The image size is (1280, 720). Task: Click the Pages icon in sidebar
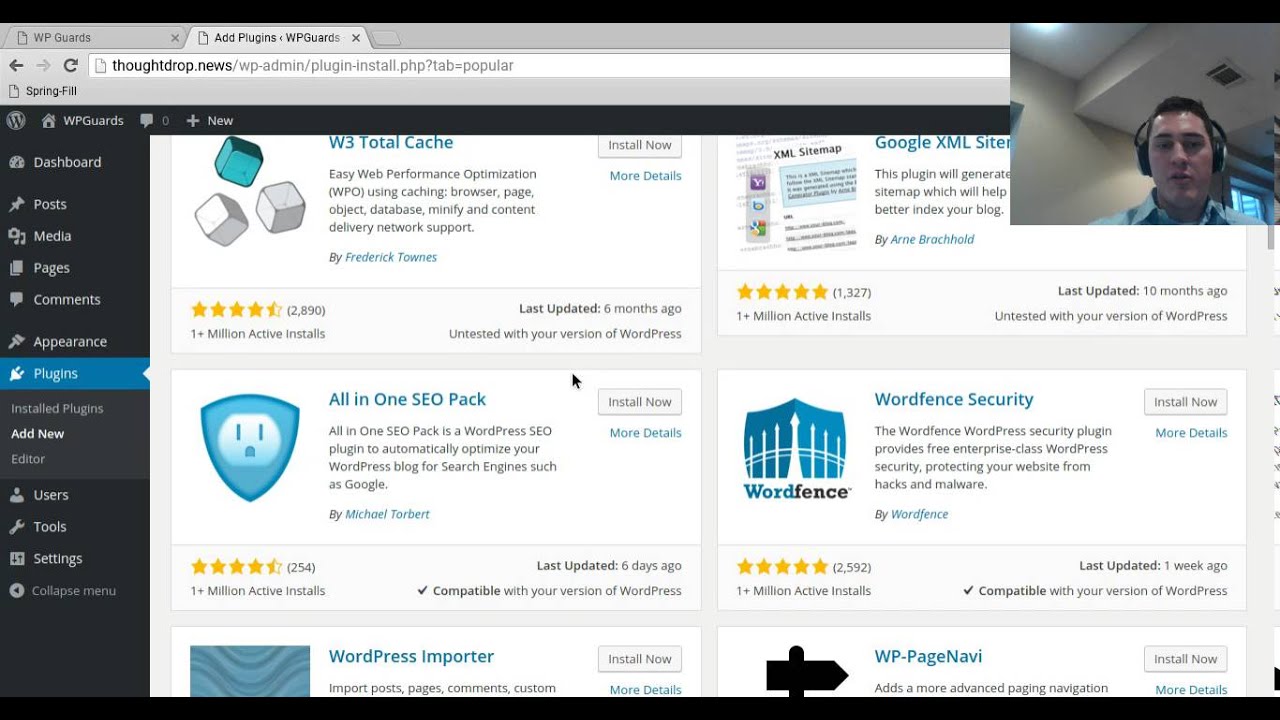point(16,268)
